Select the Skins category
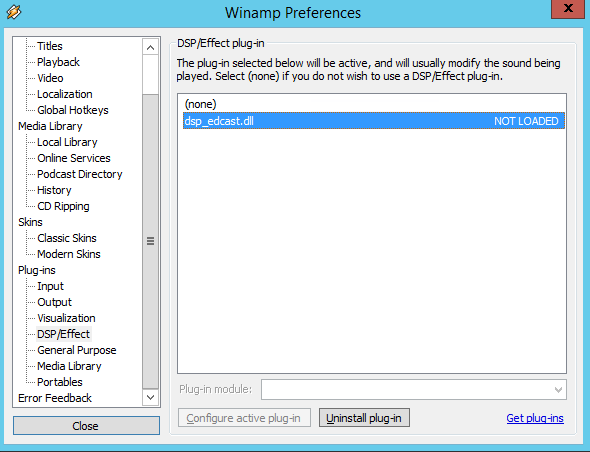The width and height of the screenshot is (590, 452). [x=30, y=222]
